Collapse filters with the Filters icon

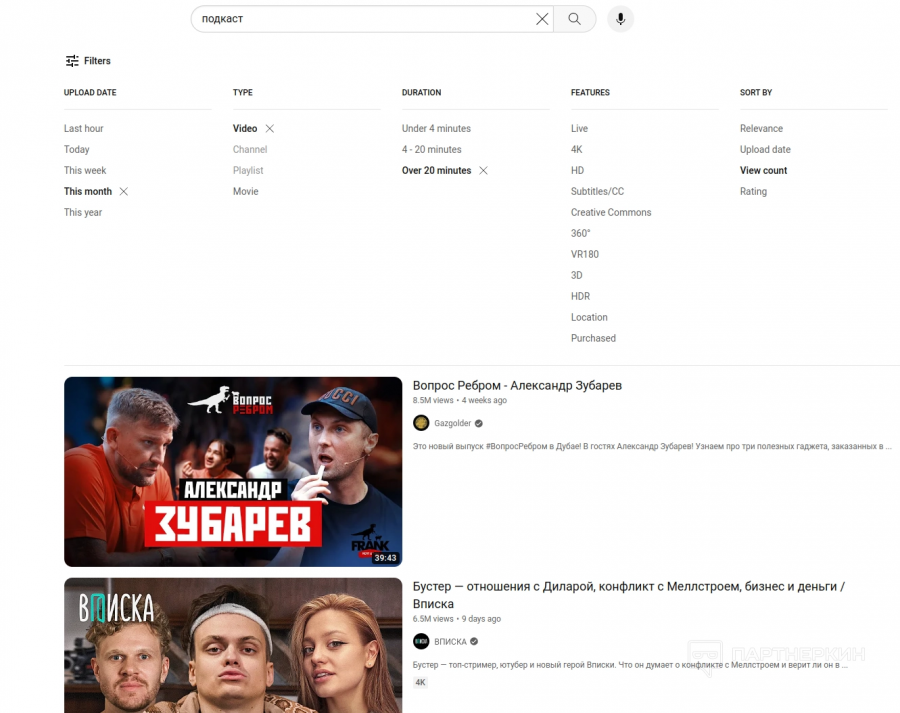[x=88, y=61]
